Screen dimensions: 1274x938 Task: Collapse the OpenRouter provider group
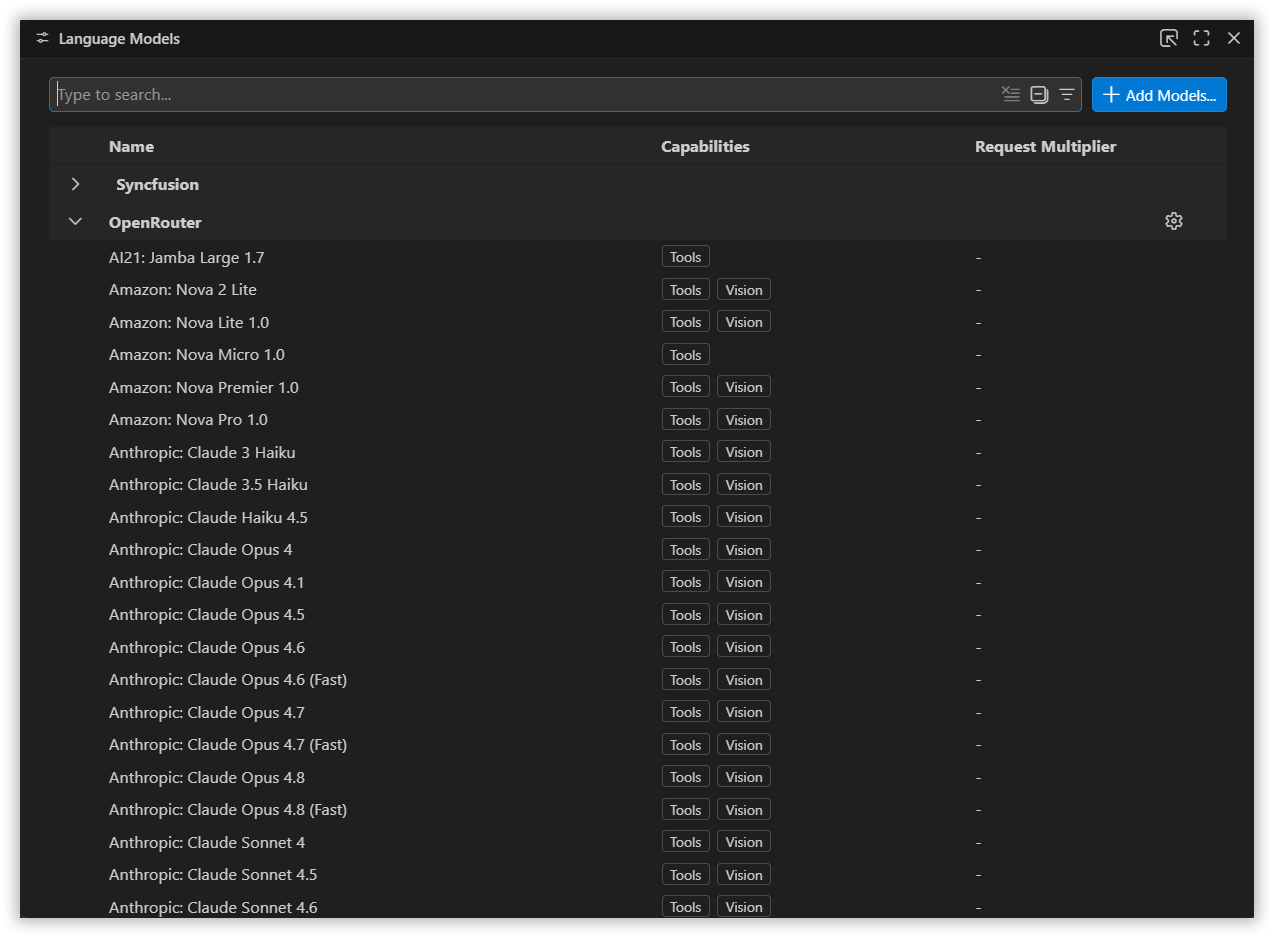(x=75, y=222)
